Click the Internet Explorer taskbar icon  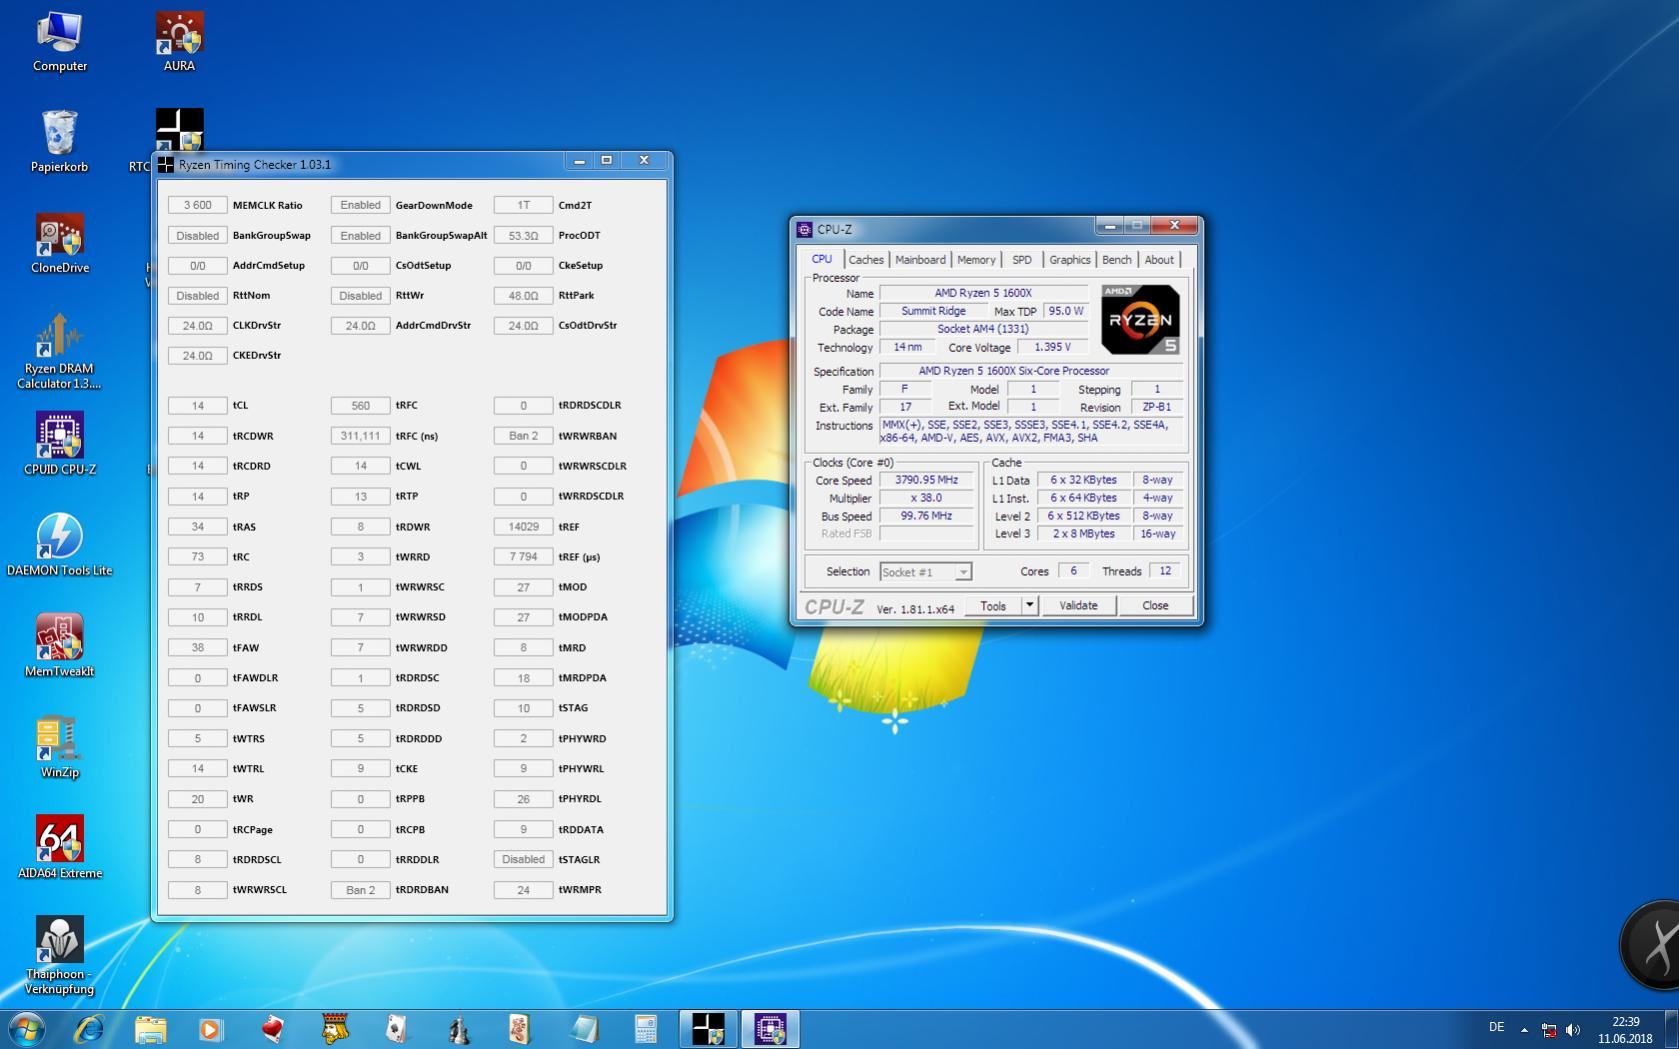[89, 1028]
